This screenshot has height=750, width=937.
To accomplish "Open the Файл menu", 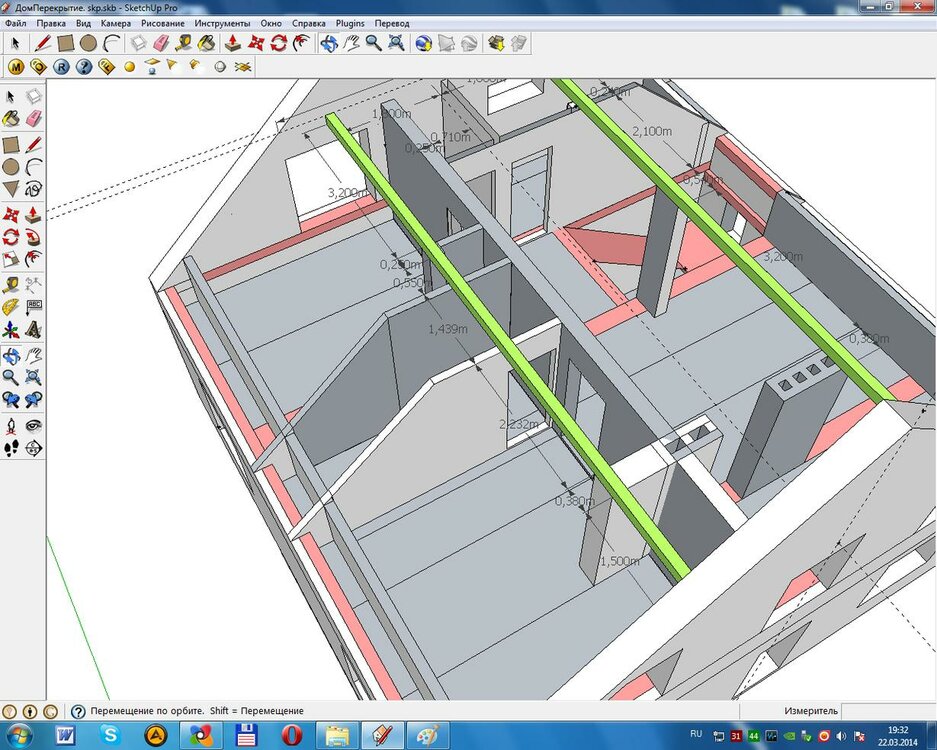I will tap(16, 22).
